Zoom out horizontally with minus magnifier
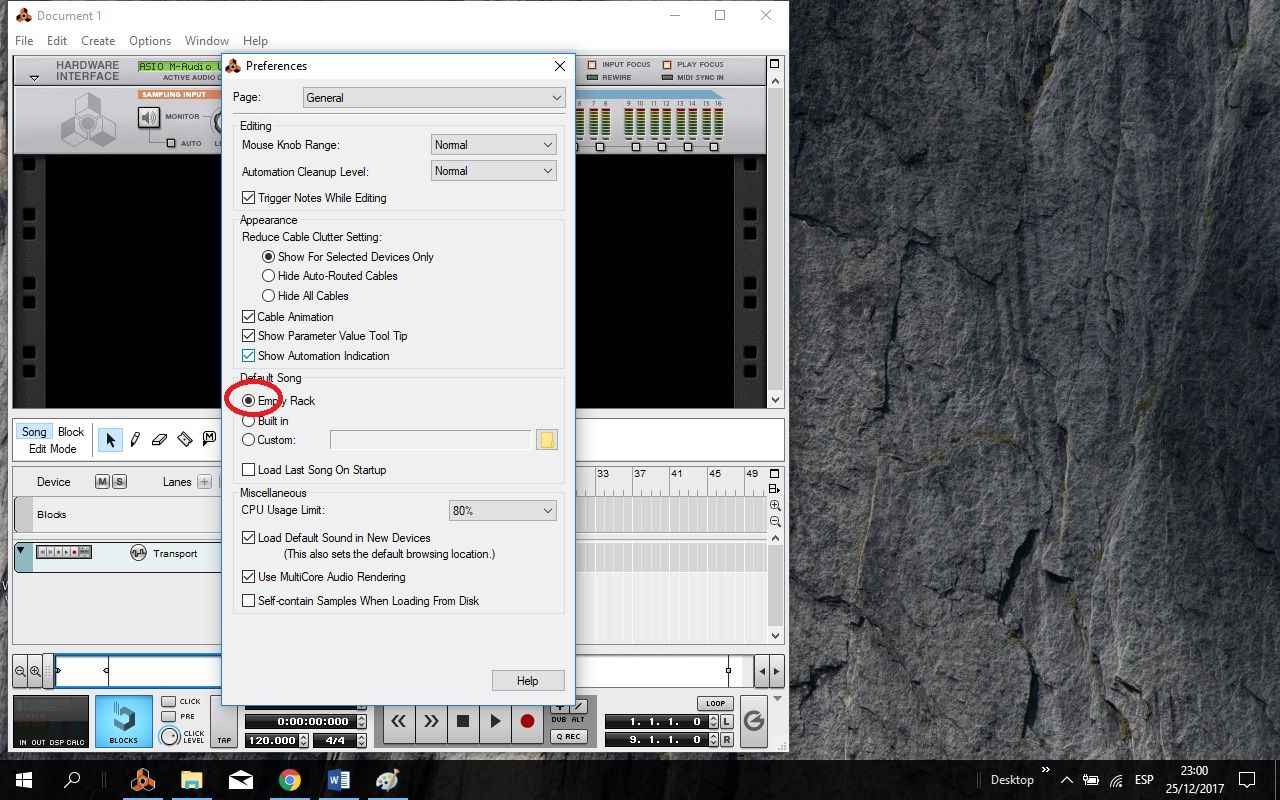Viewport: 1280px width, 800px height. 20,671
